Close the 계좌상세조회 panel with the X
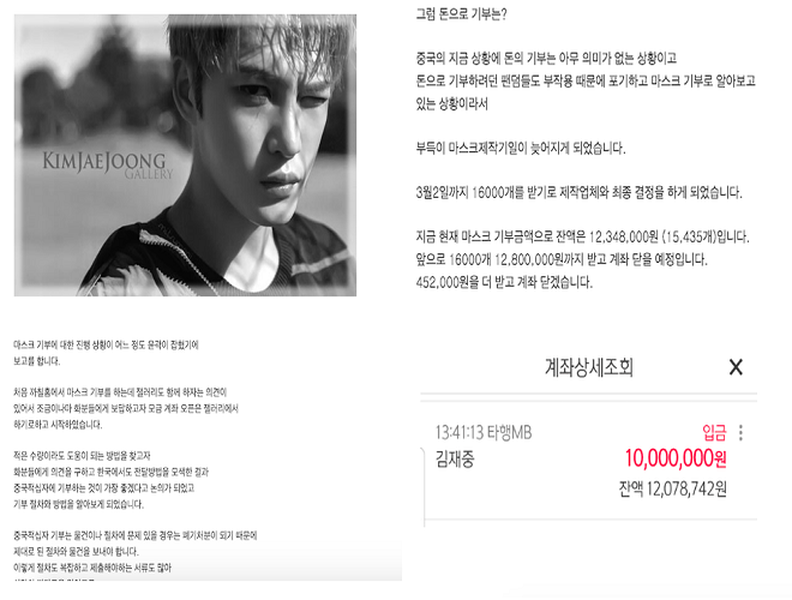This screenshot has height=600, width=792. click(736, 367)
